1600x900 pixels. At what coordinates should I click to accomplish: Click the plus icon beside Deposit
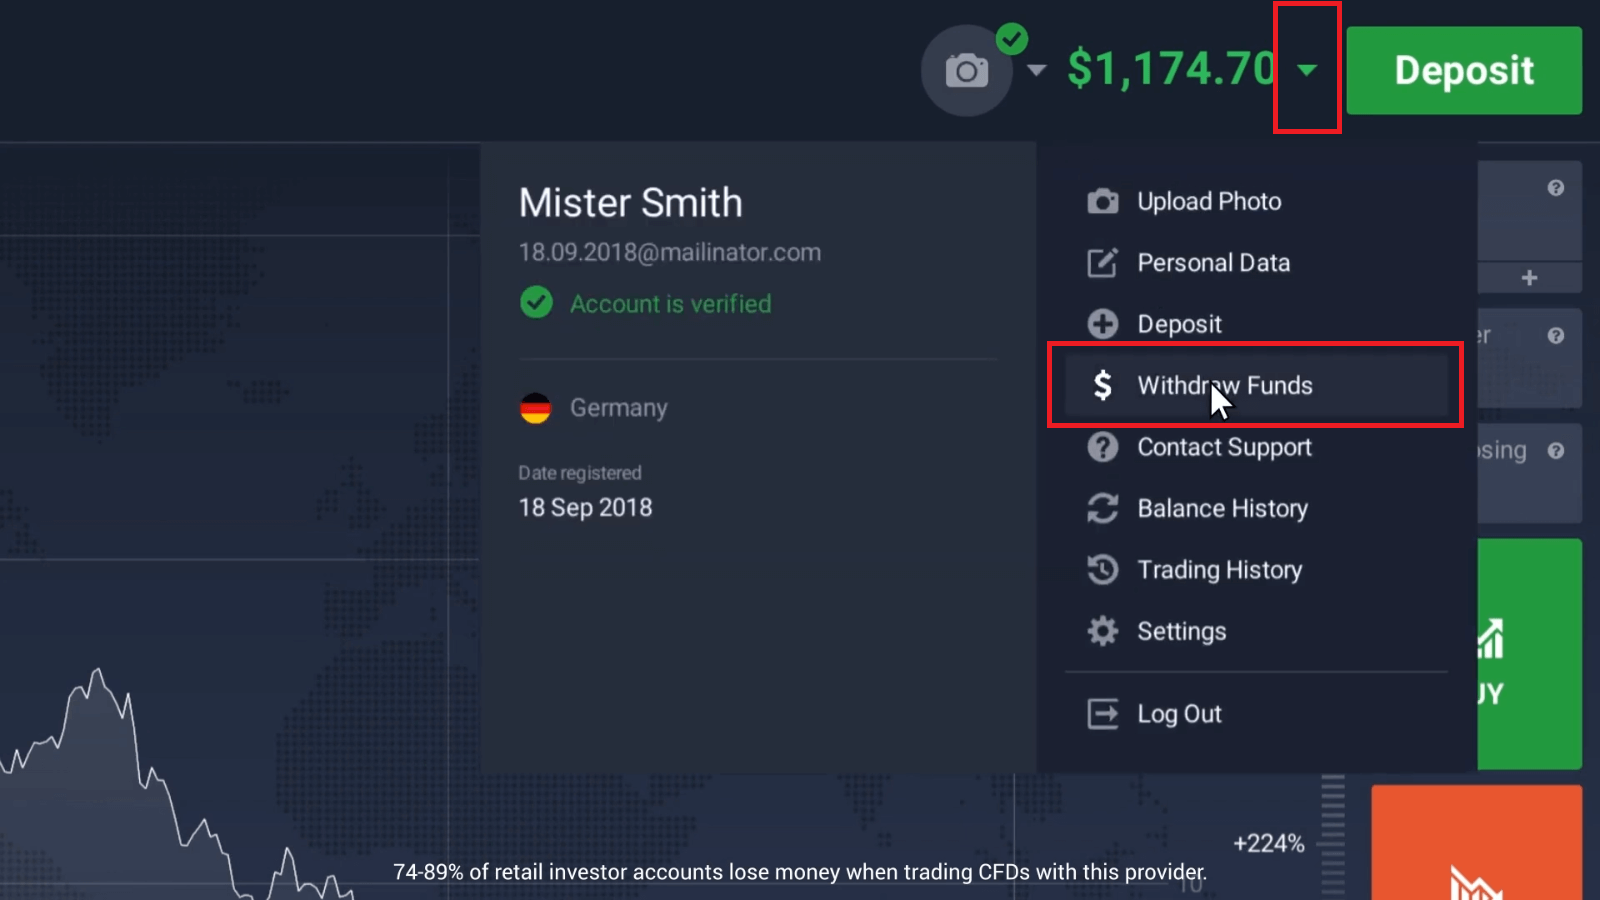tap(1102, 324)
